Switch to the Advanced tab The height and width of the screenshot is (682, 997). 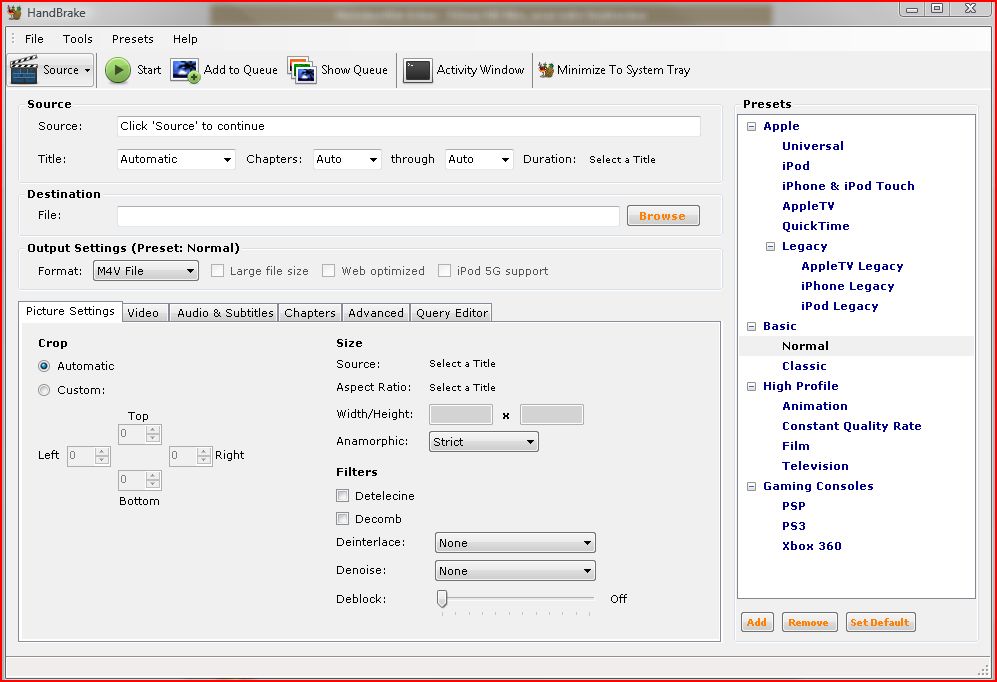[376, 313]
